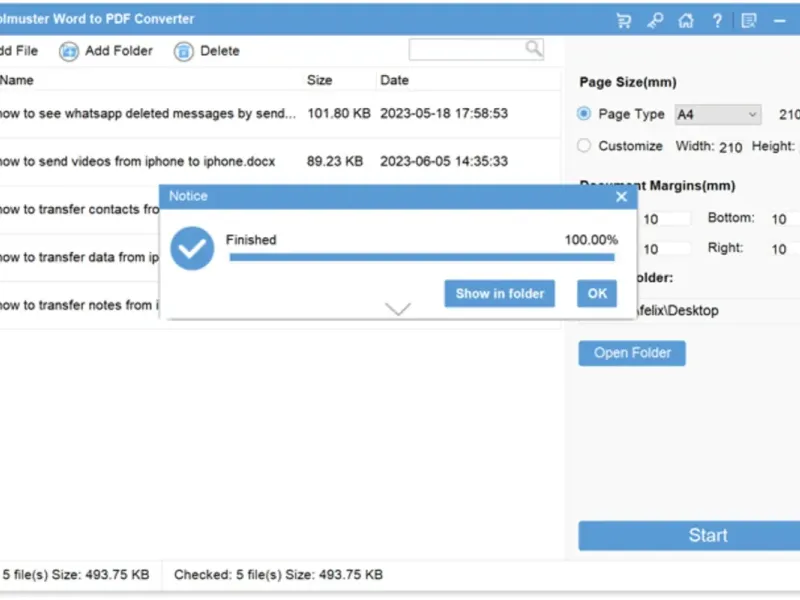The height and width of the screenshot is (600, 800).
Task: Click the Notice dialog title
Action: [188, 196]
